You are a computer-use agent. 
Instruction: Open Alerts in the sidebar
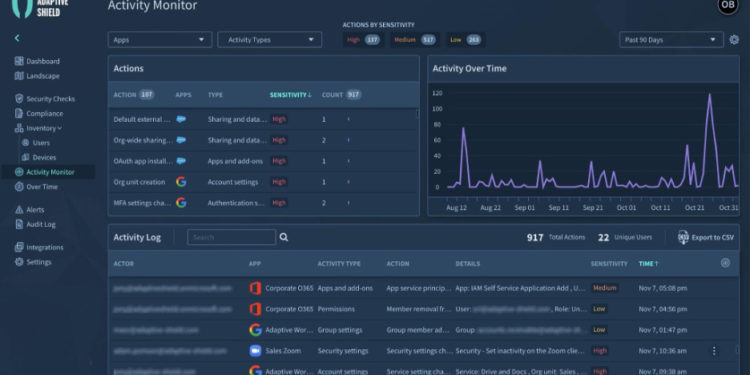tap(35, 210)
